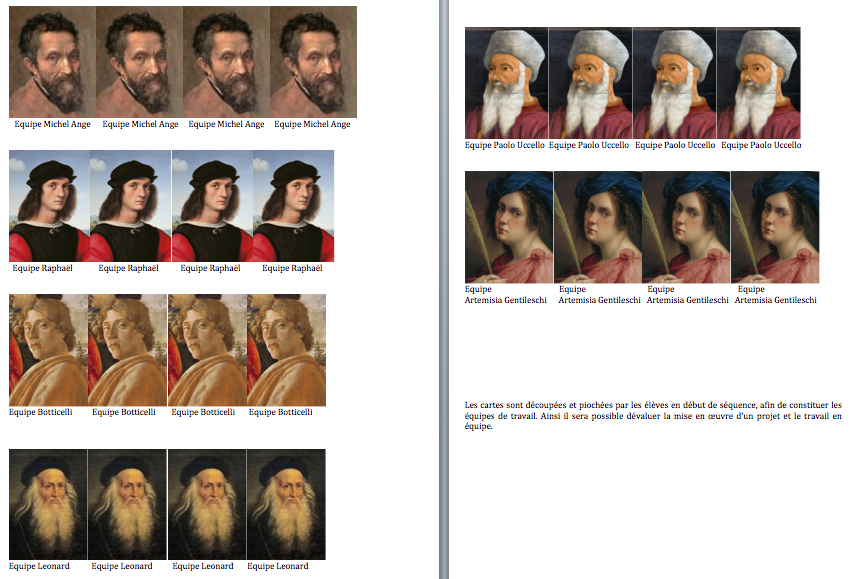Screen dimensions: 854x579
Task: Click the rightmost 'Equipe Paolo Uccello' caption
Action: click(x=761, y=145)
